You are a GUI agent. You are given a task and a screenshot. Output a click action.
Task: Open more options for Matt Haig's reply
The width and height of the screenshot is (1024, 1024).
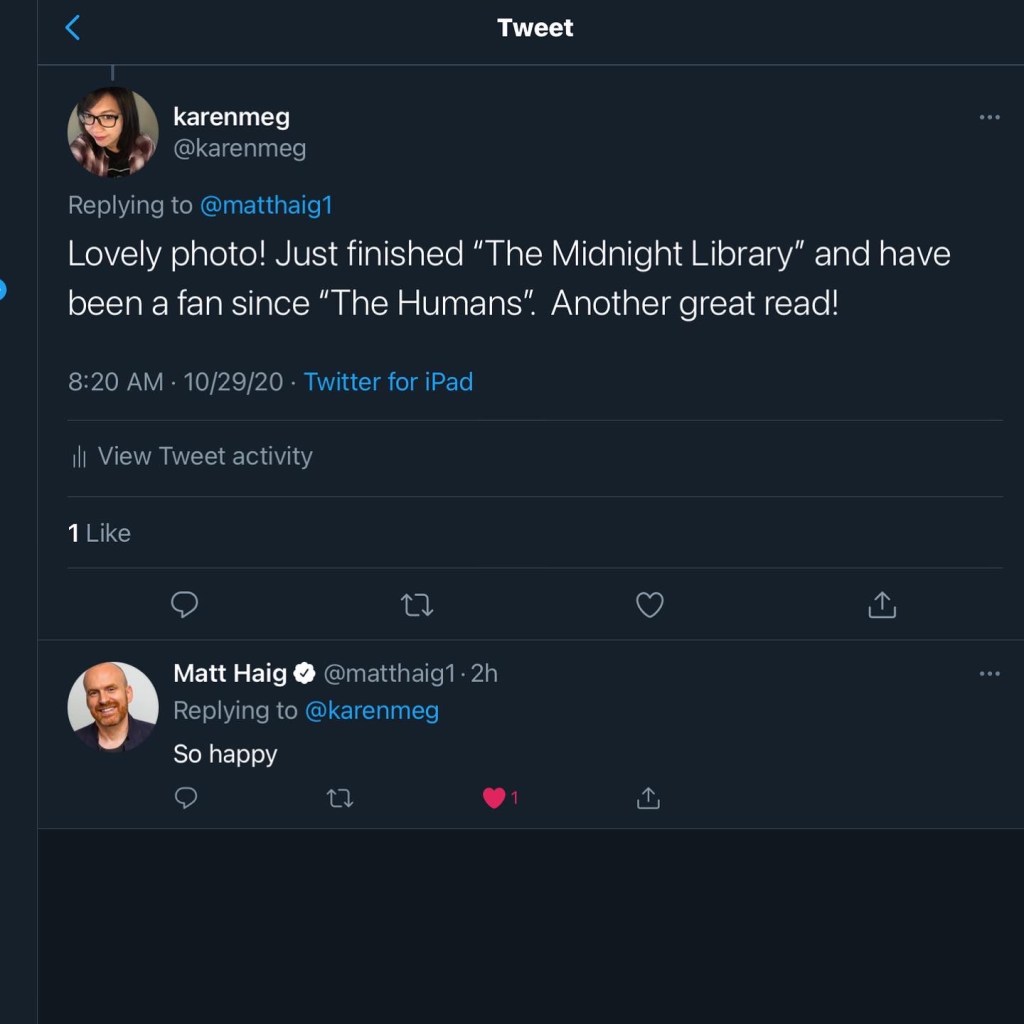click(x=989, y=674)
